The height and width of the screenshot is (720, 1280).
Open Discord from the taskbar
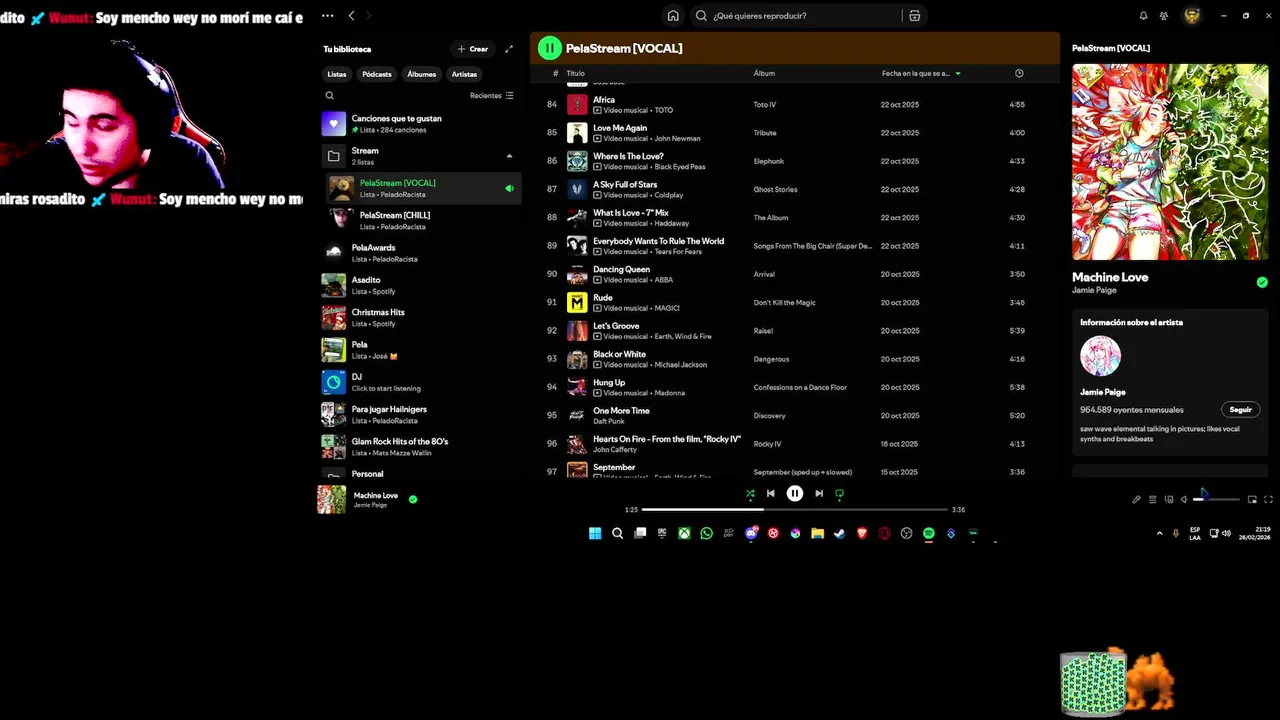(x=751, y=534)
